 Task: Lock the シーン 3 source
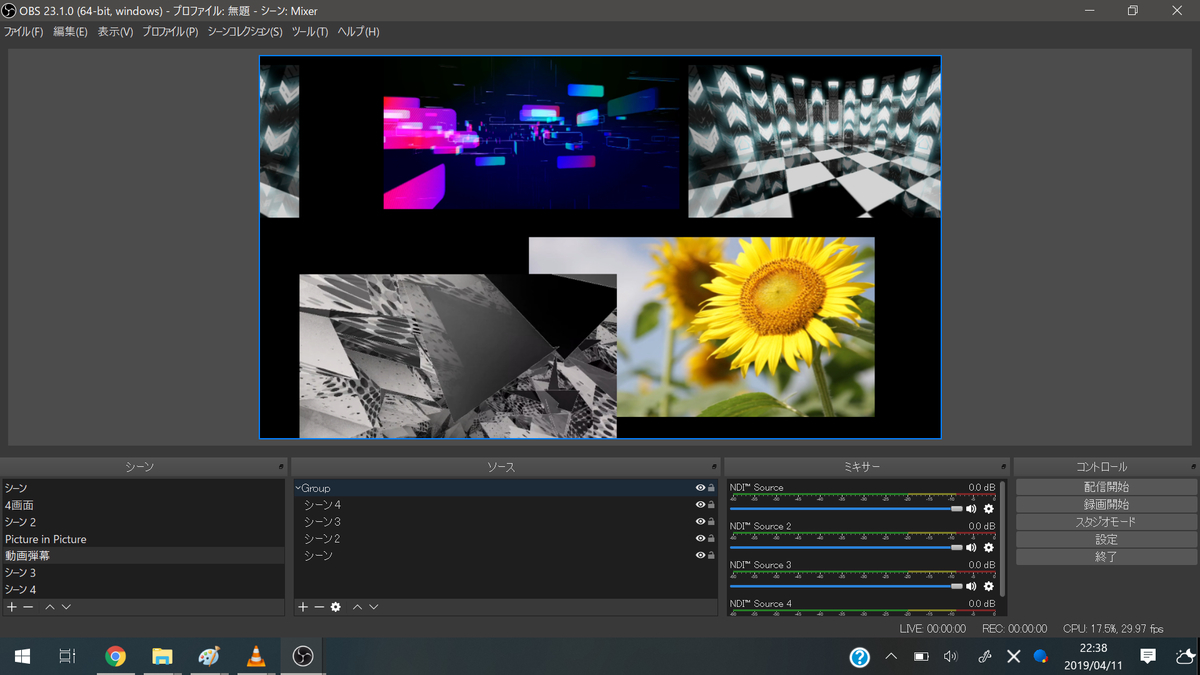(x=711, y=522)
